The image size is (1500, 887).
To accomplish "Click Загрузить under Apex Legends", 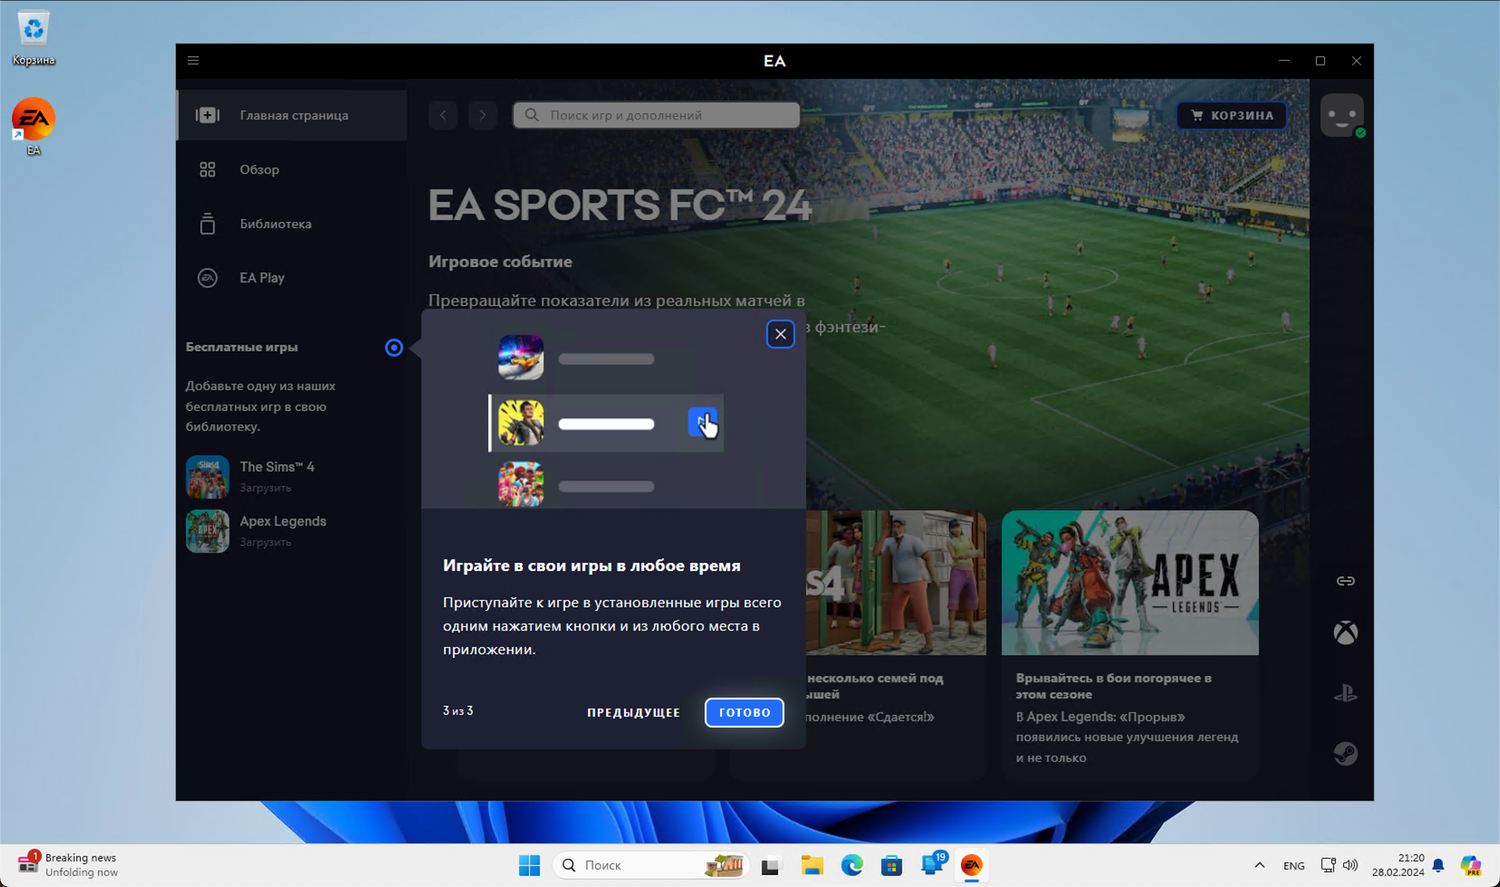I will point(266,542).
